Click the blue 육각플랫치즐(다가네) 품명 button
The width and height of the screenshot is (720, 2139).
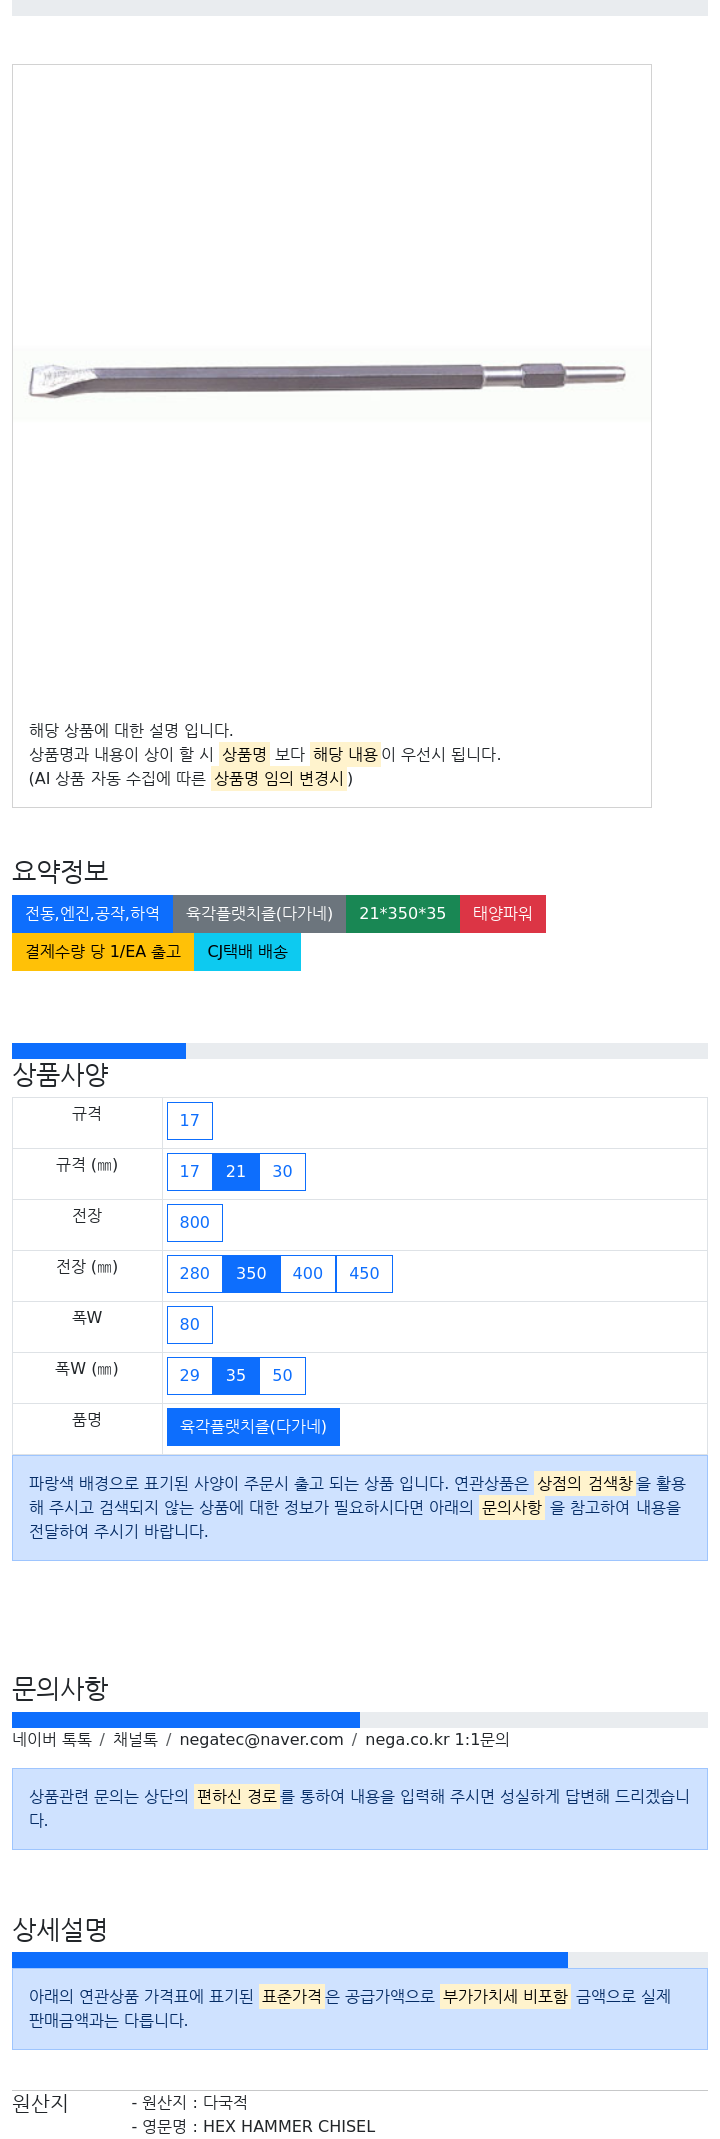click(x=253, y=1427)
